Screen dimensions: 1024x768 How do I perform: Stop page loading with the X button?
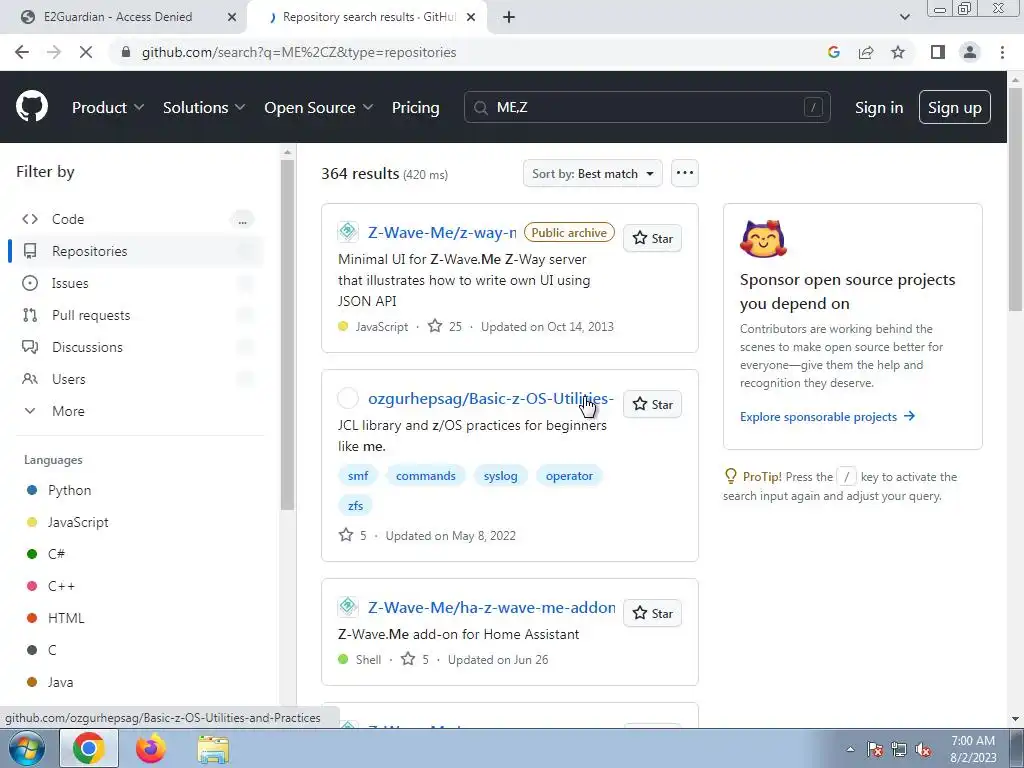(x=86, y=52)
